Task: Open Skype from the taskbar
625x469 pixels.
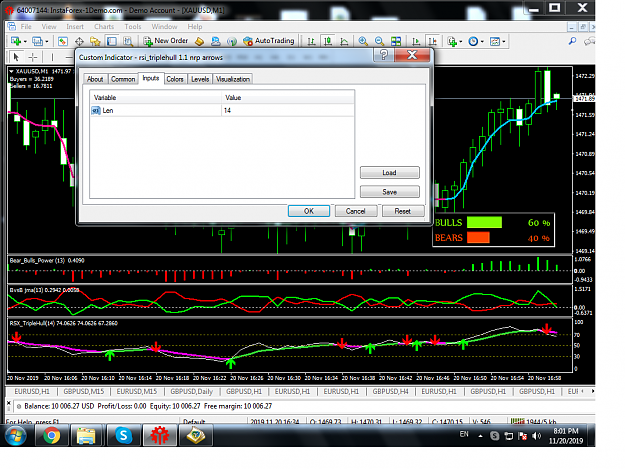Action: coord(124,435)
